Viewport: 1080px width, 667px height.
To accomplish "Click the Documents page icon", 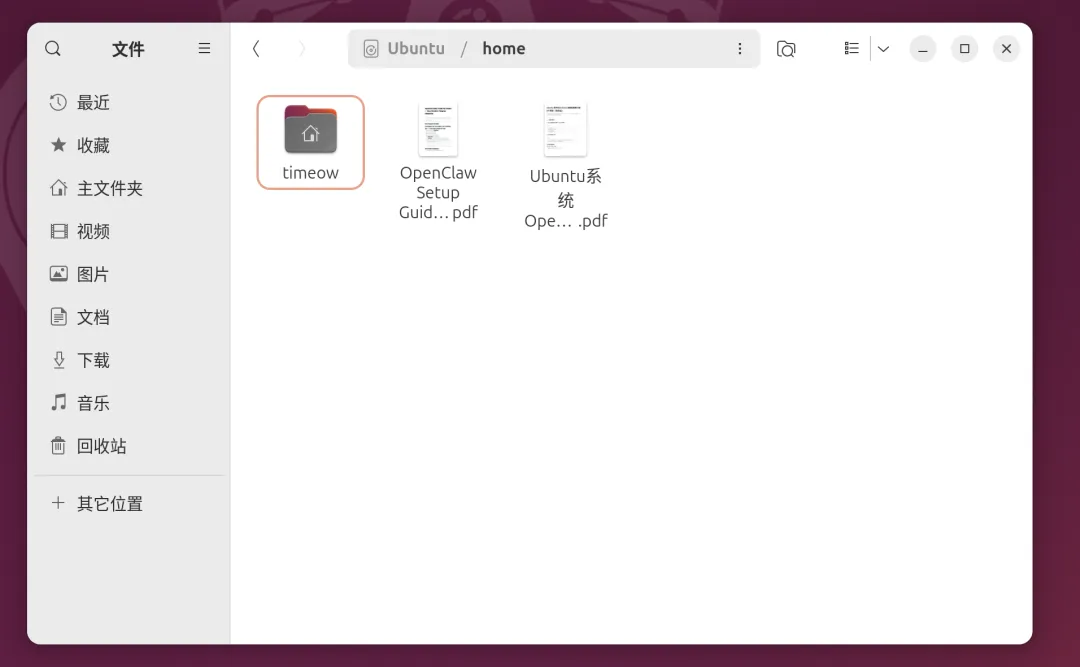I will 59,317.
